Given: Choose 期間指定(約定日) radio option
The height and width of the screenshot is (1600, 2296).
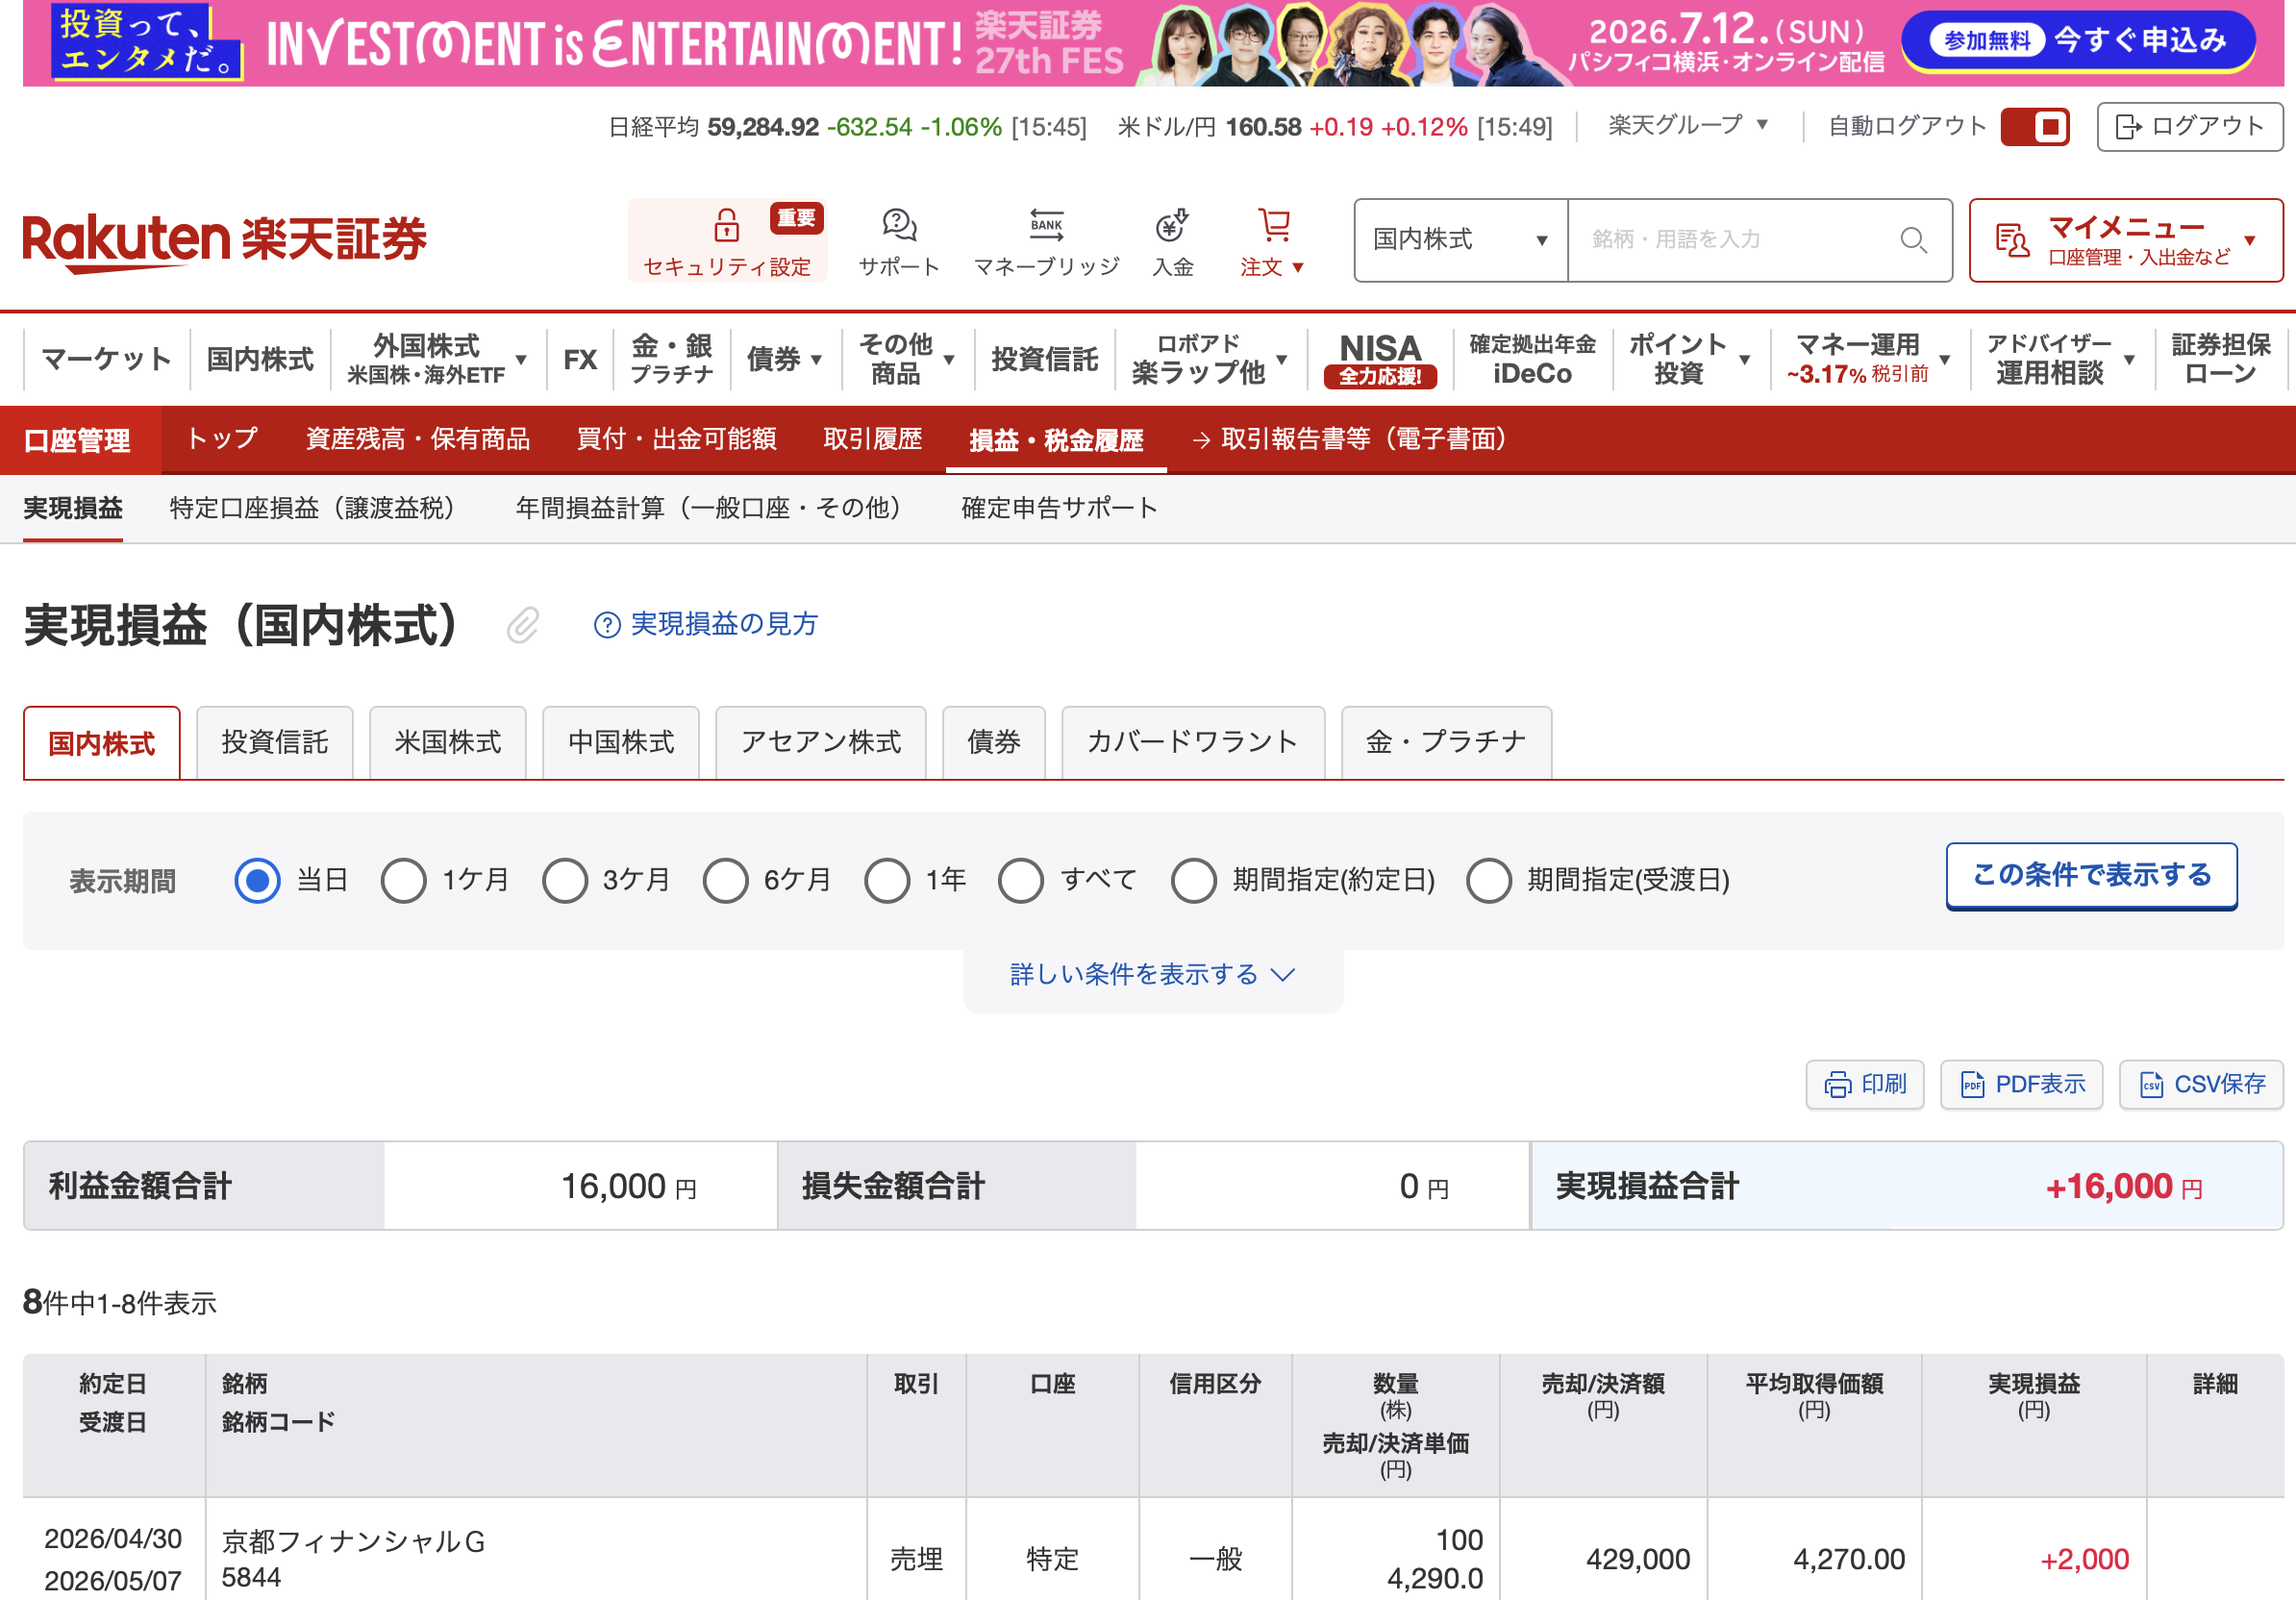Looking at the screenshot, I should click(1193, 880).
